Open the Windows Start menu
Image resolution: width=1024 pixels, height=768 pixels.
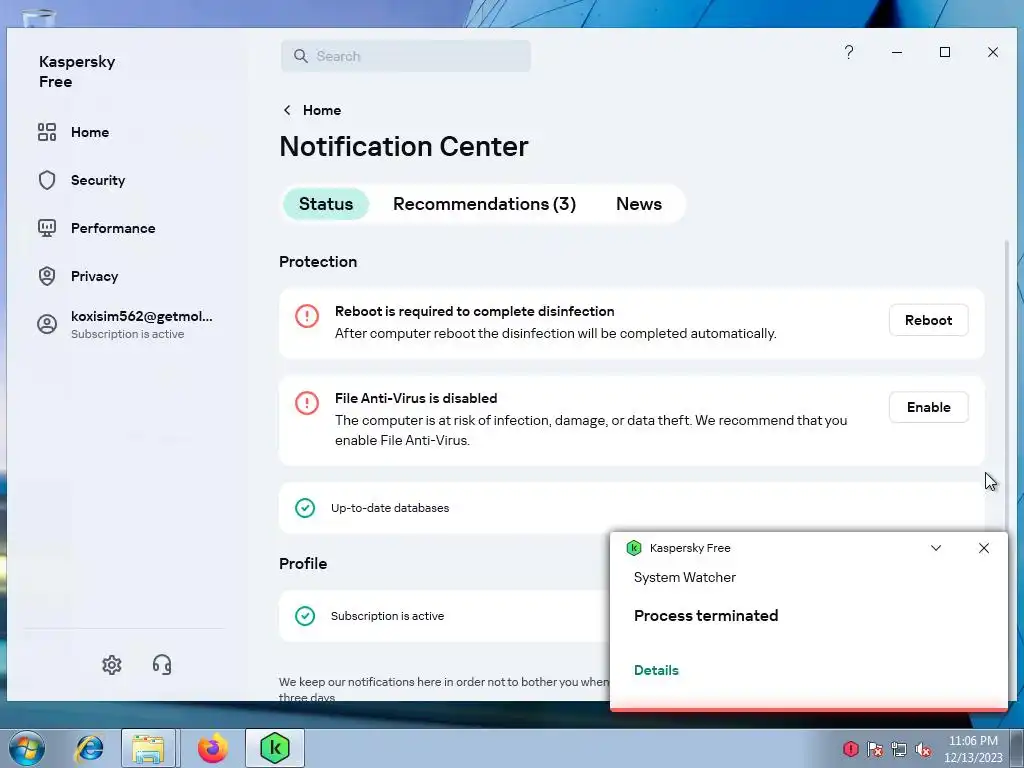click(x=27, y=748)
